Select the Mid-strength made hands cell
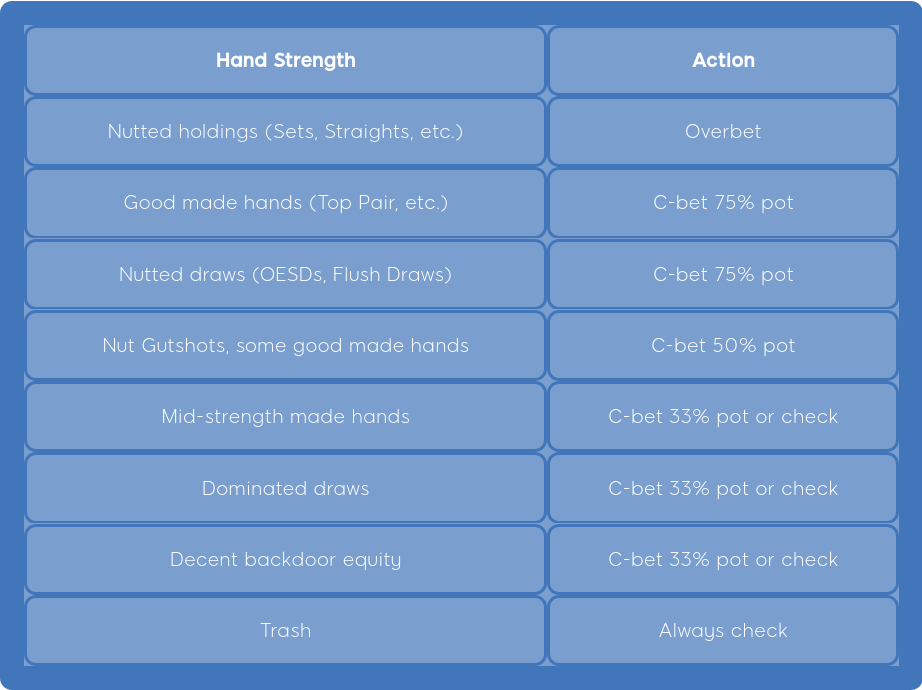 click(x=285, y=417)
